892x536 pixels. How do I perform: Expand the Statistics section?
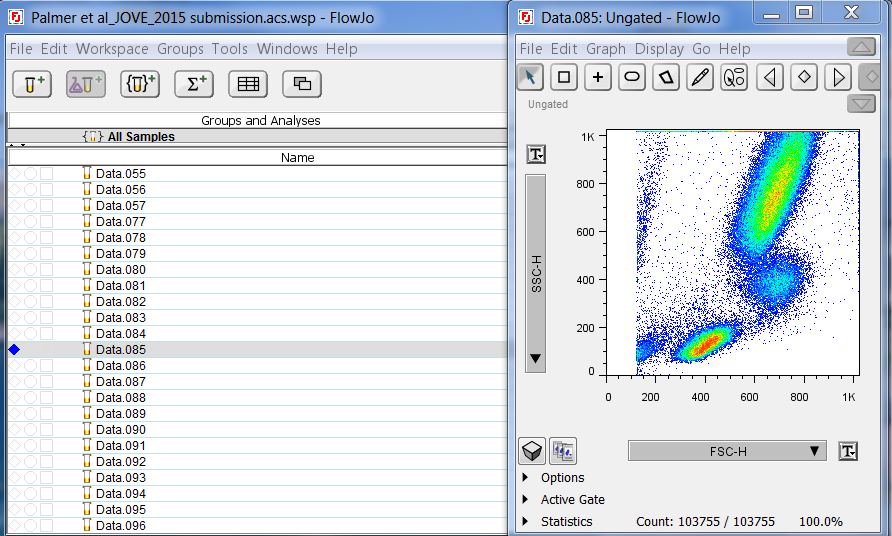[527, 522]
